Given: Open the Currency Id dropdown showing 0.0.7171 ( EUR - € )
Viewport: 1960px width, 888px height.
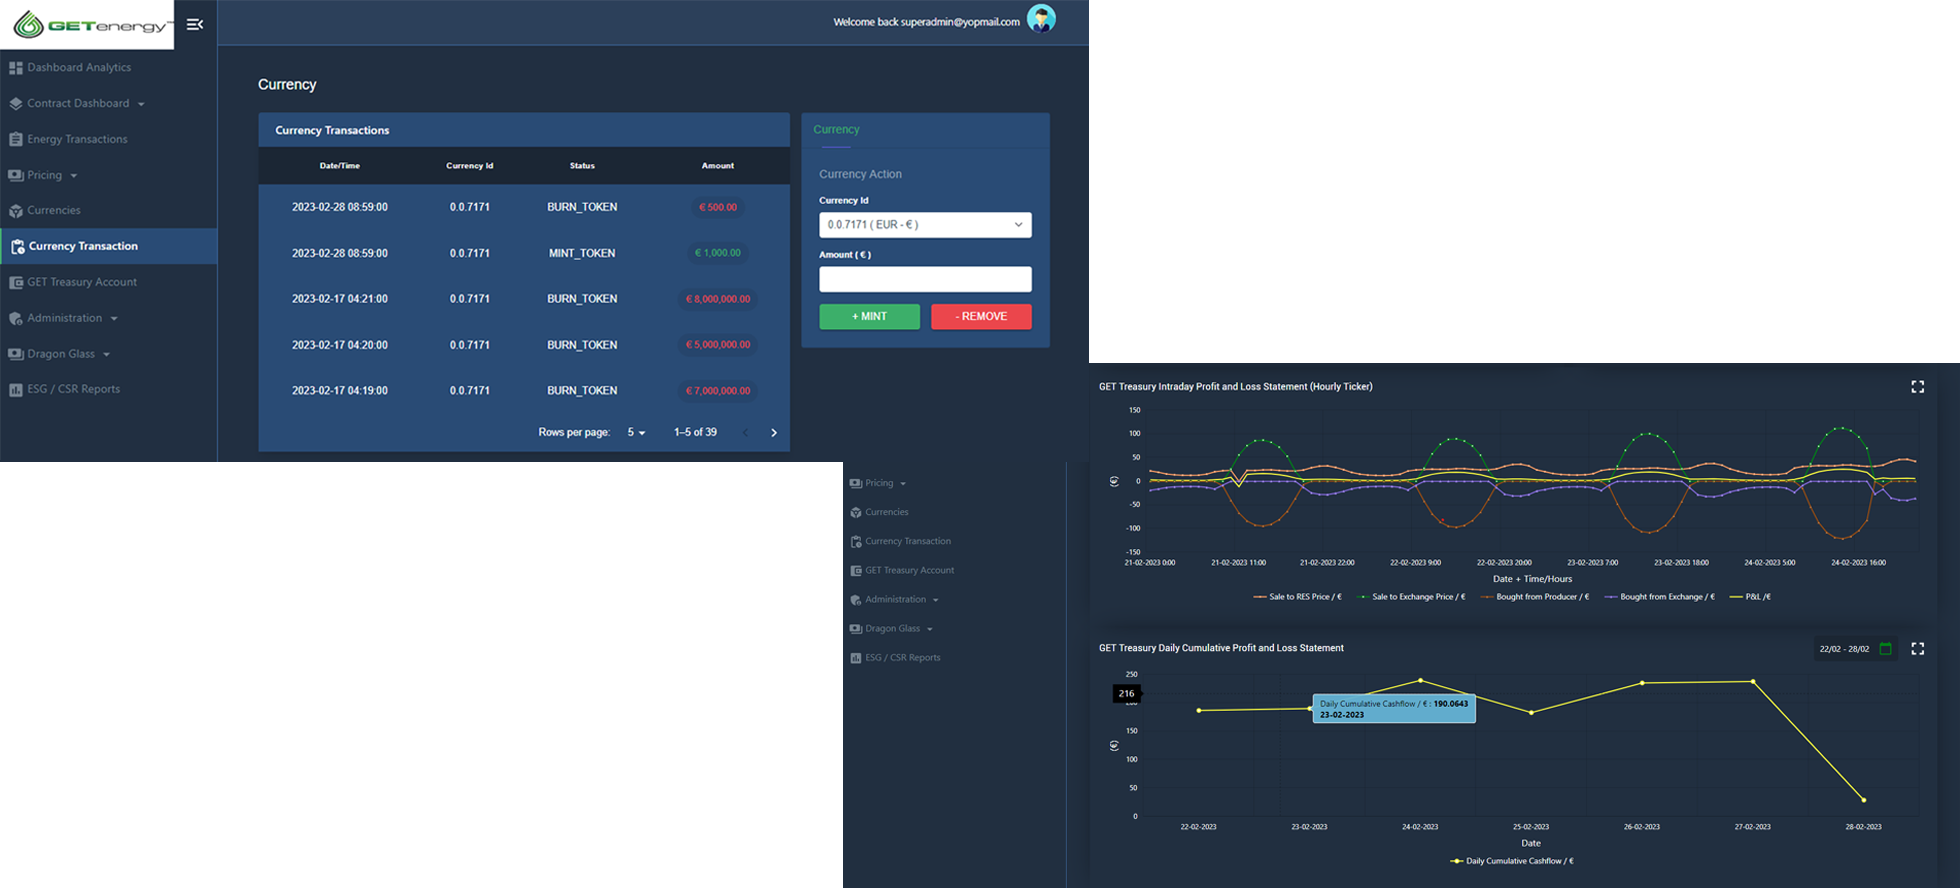Looking at the screenshot, I should point(925,225).
